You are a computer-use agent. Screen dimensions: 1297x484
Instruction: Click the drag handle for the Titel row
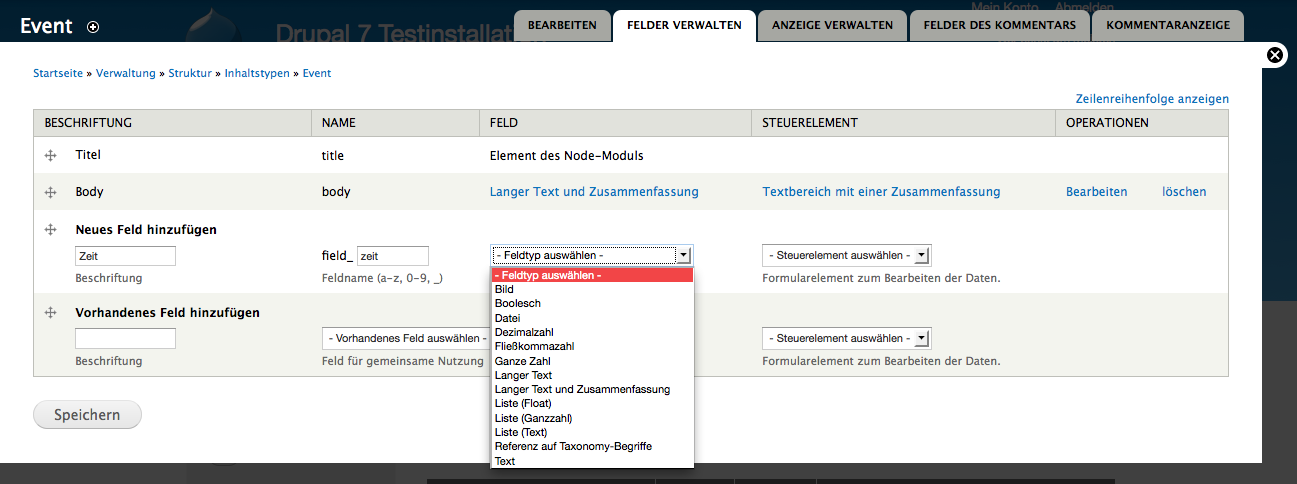point(50,156)
